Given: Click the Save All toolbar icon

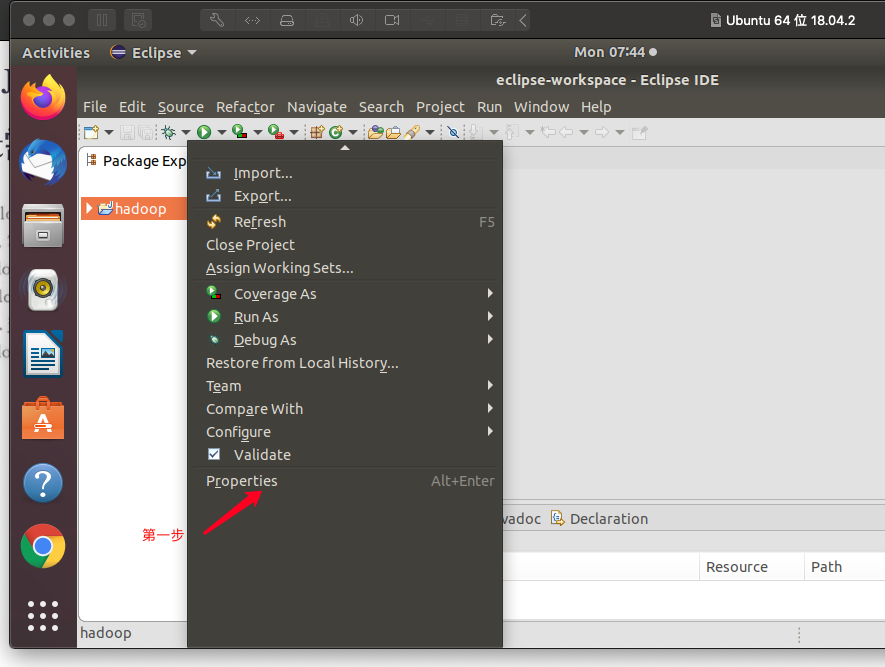Looking at the screenshot, I should [x=146, y=133].
